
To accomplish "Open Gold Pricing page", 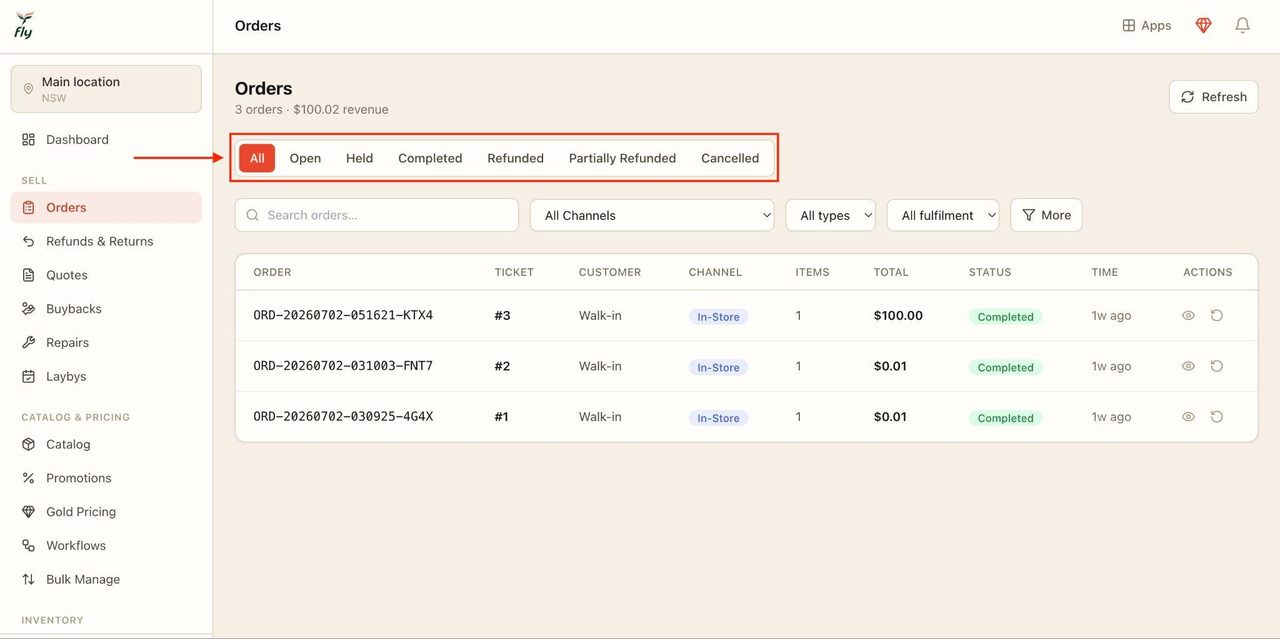I will [x=106, y=512].
